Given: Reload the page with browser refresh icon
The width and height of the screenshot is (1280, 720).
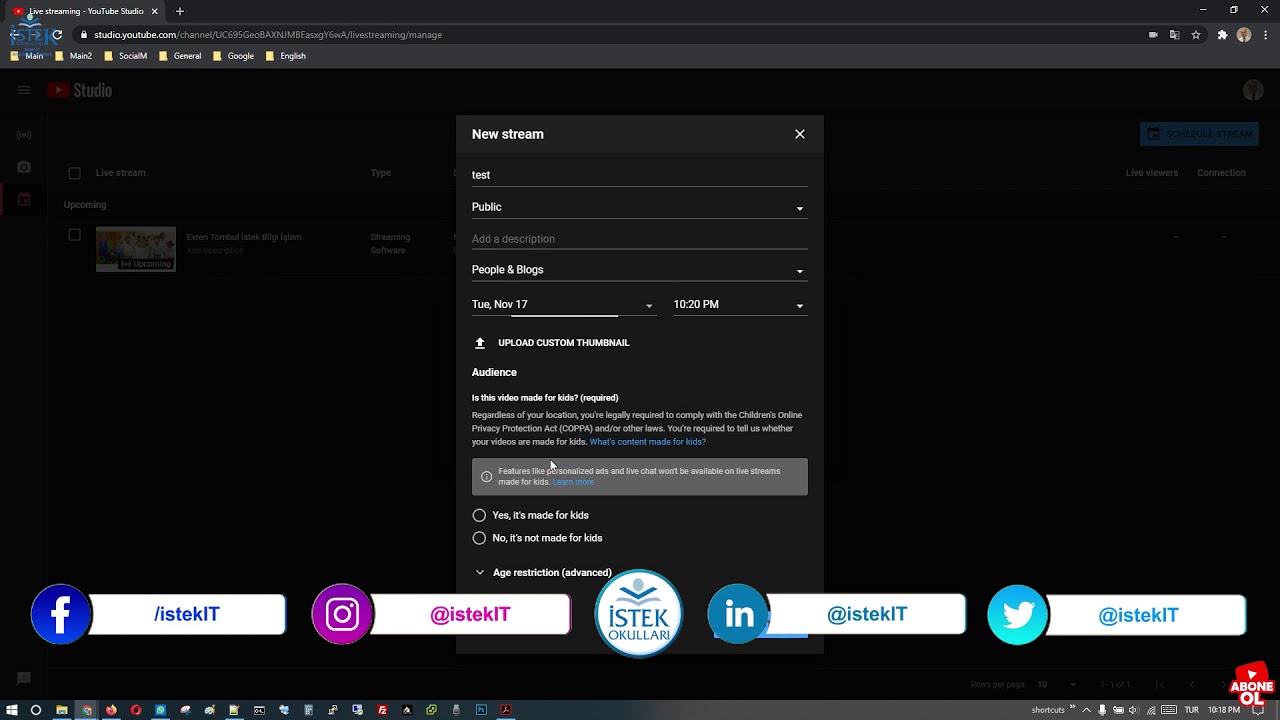Looking at the screenshot, I should tap(57, 35).
